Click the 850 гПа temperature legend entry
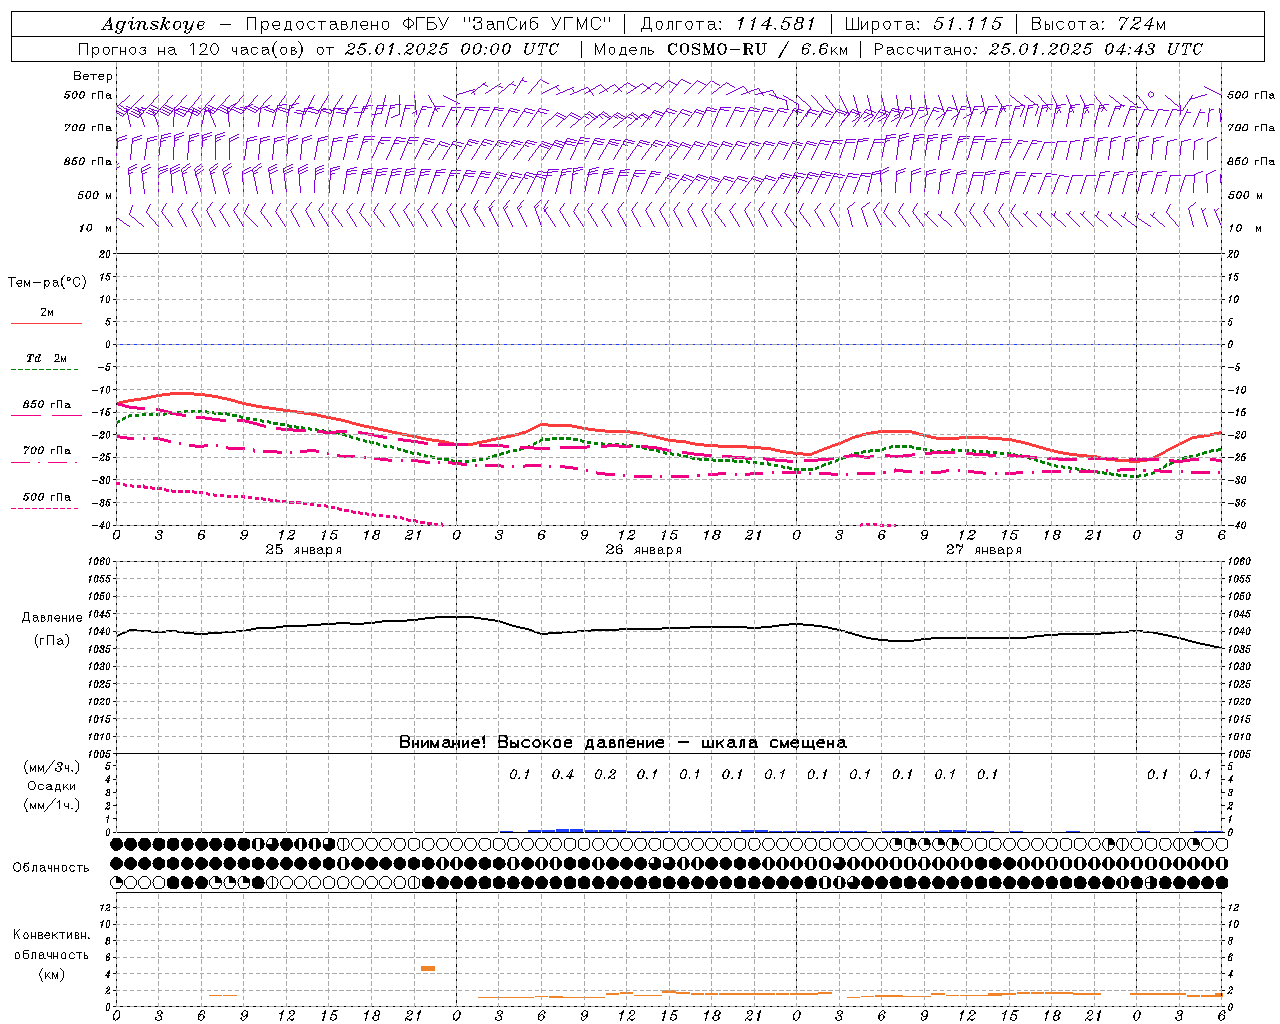This screenshot has width=1280, height=1024. point(47,405)
